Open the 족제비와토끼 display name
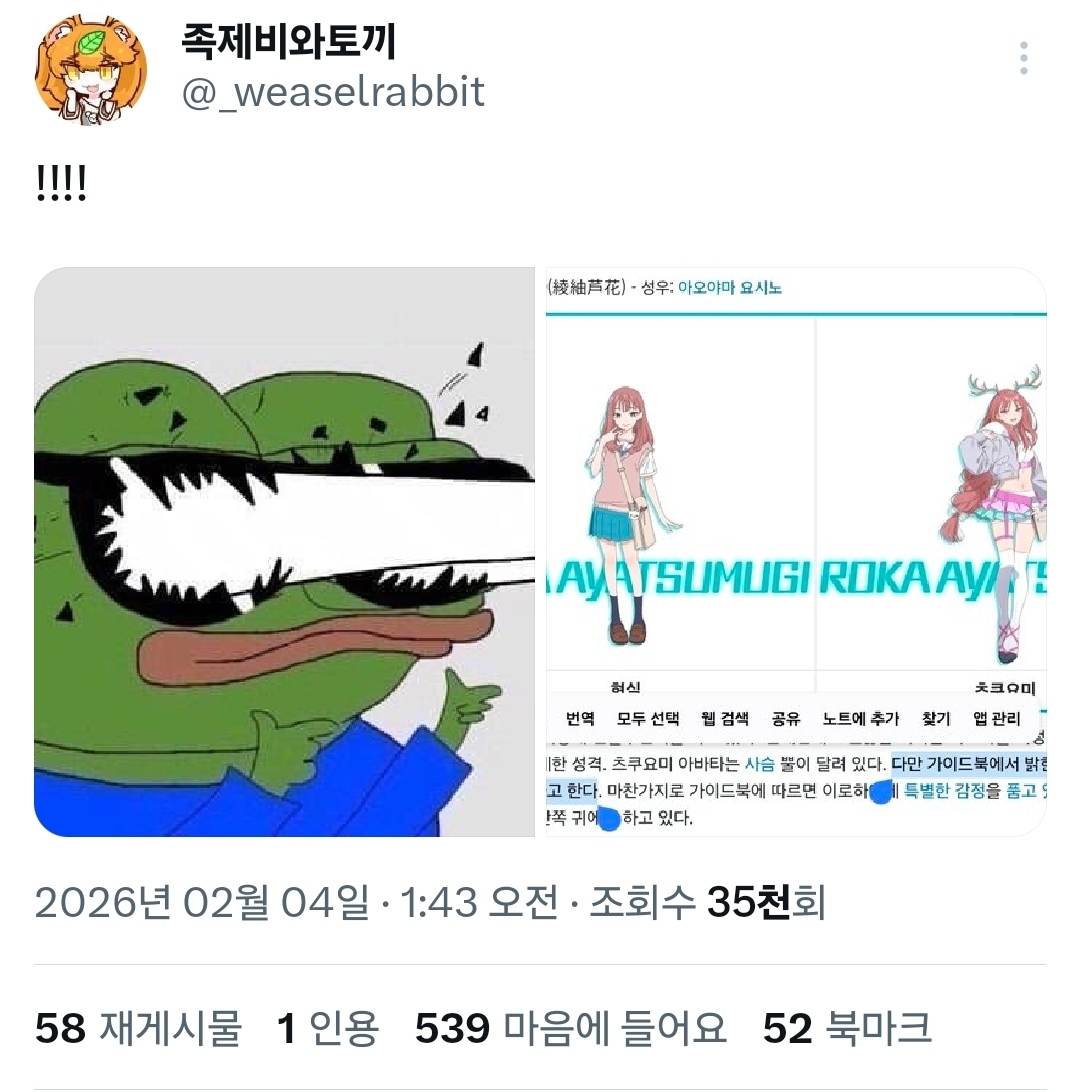The width and height of the screenshot is (1080, 1092). coord(288,40)
